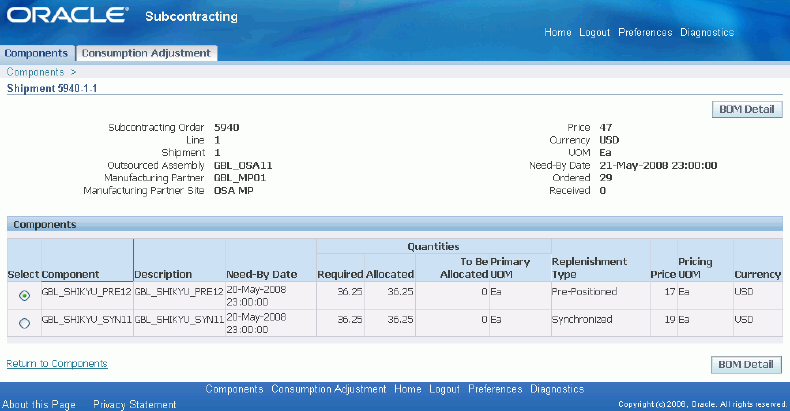Select radio button for GBL_SHIKYU_PRE12 row
The image size is (790, 411).
click(x=24, y=296)
